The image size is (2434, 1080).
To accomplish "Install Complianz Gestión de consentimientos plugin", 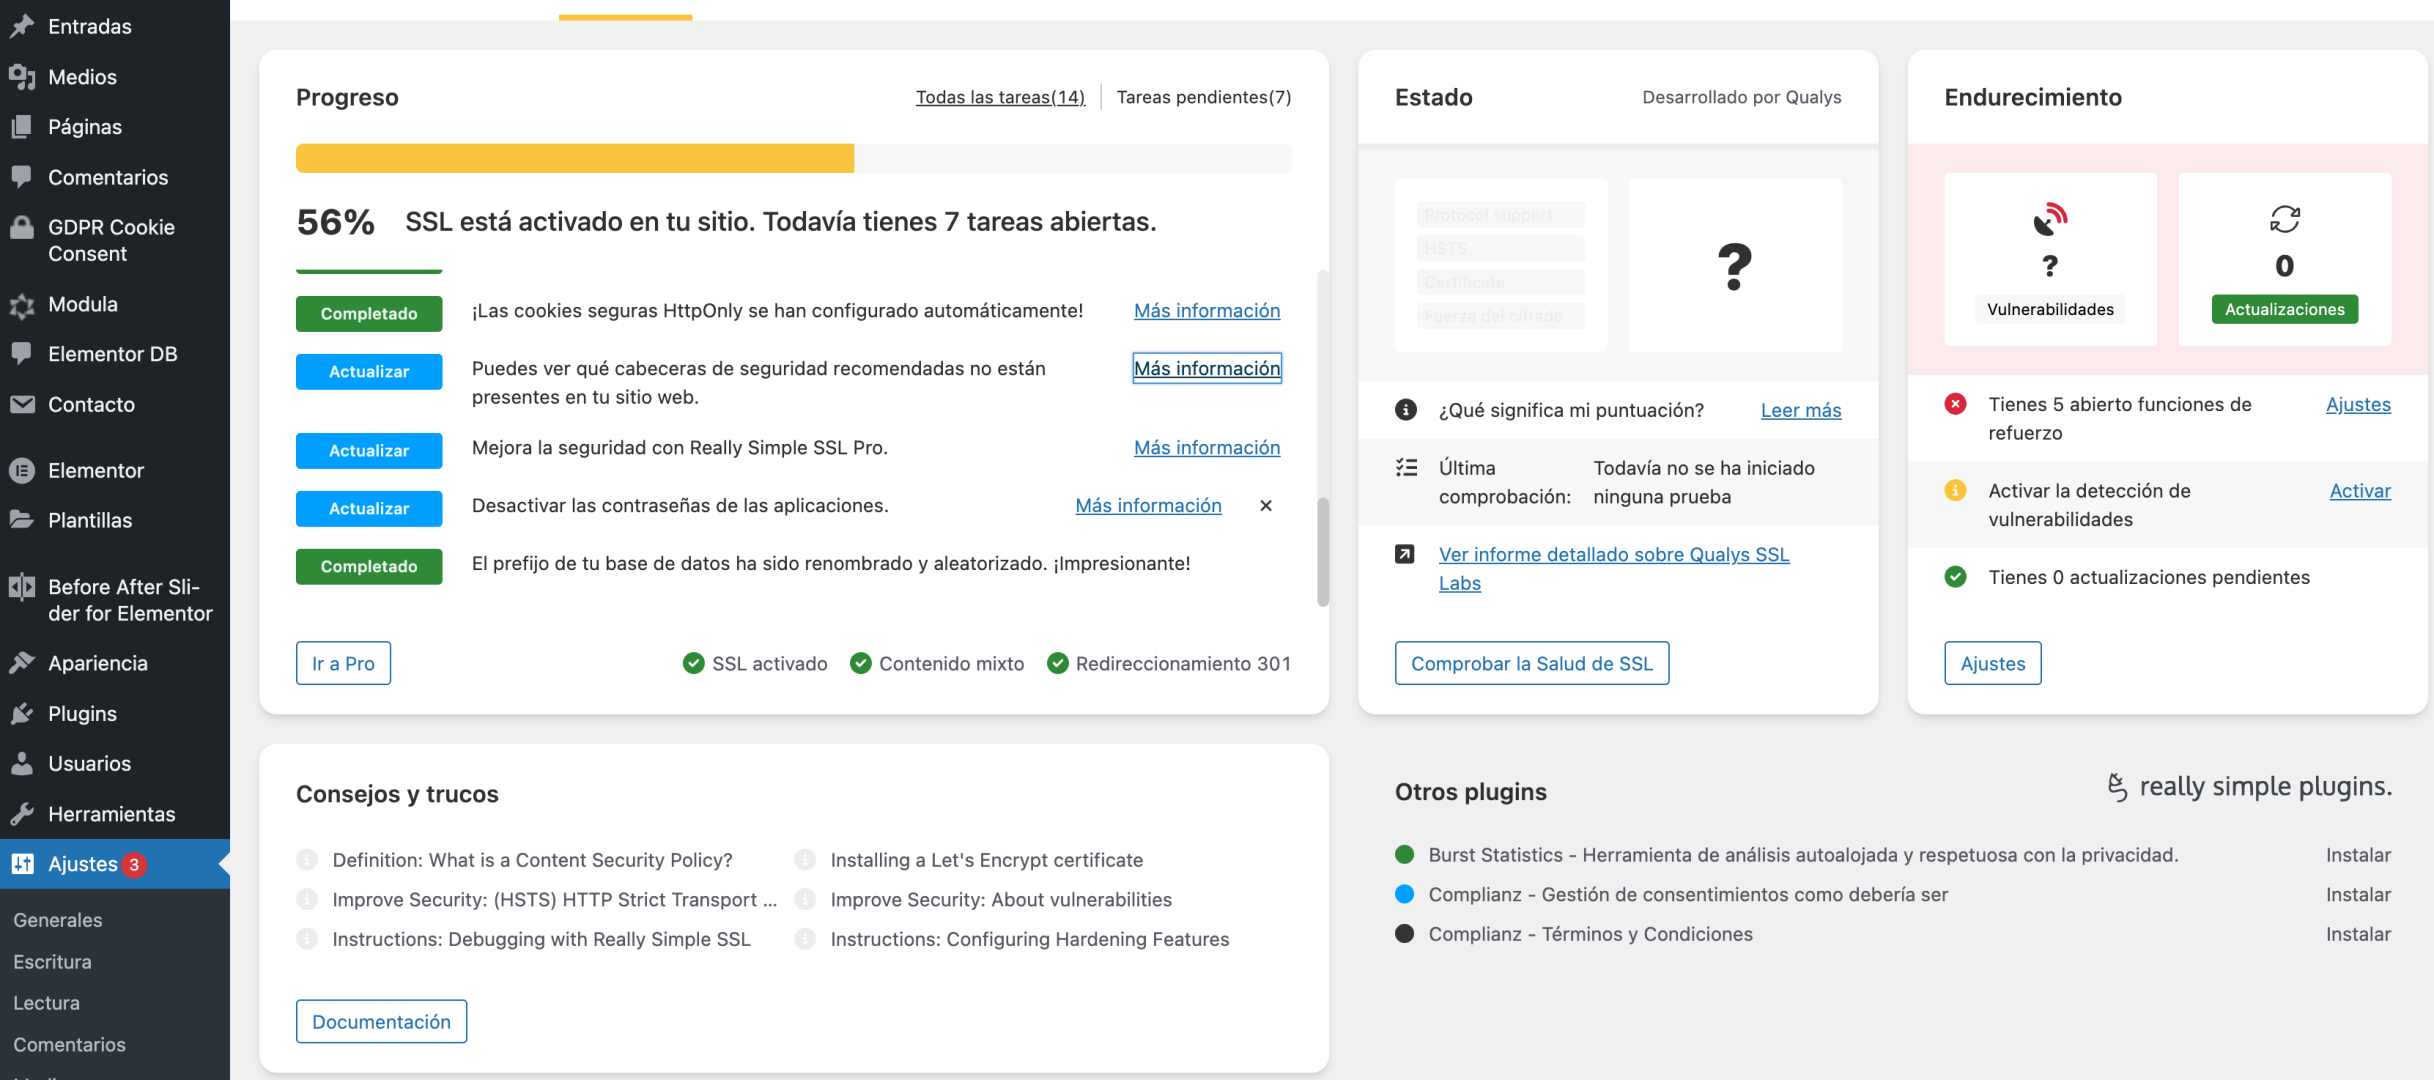I will [x=2358, y=895].
